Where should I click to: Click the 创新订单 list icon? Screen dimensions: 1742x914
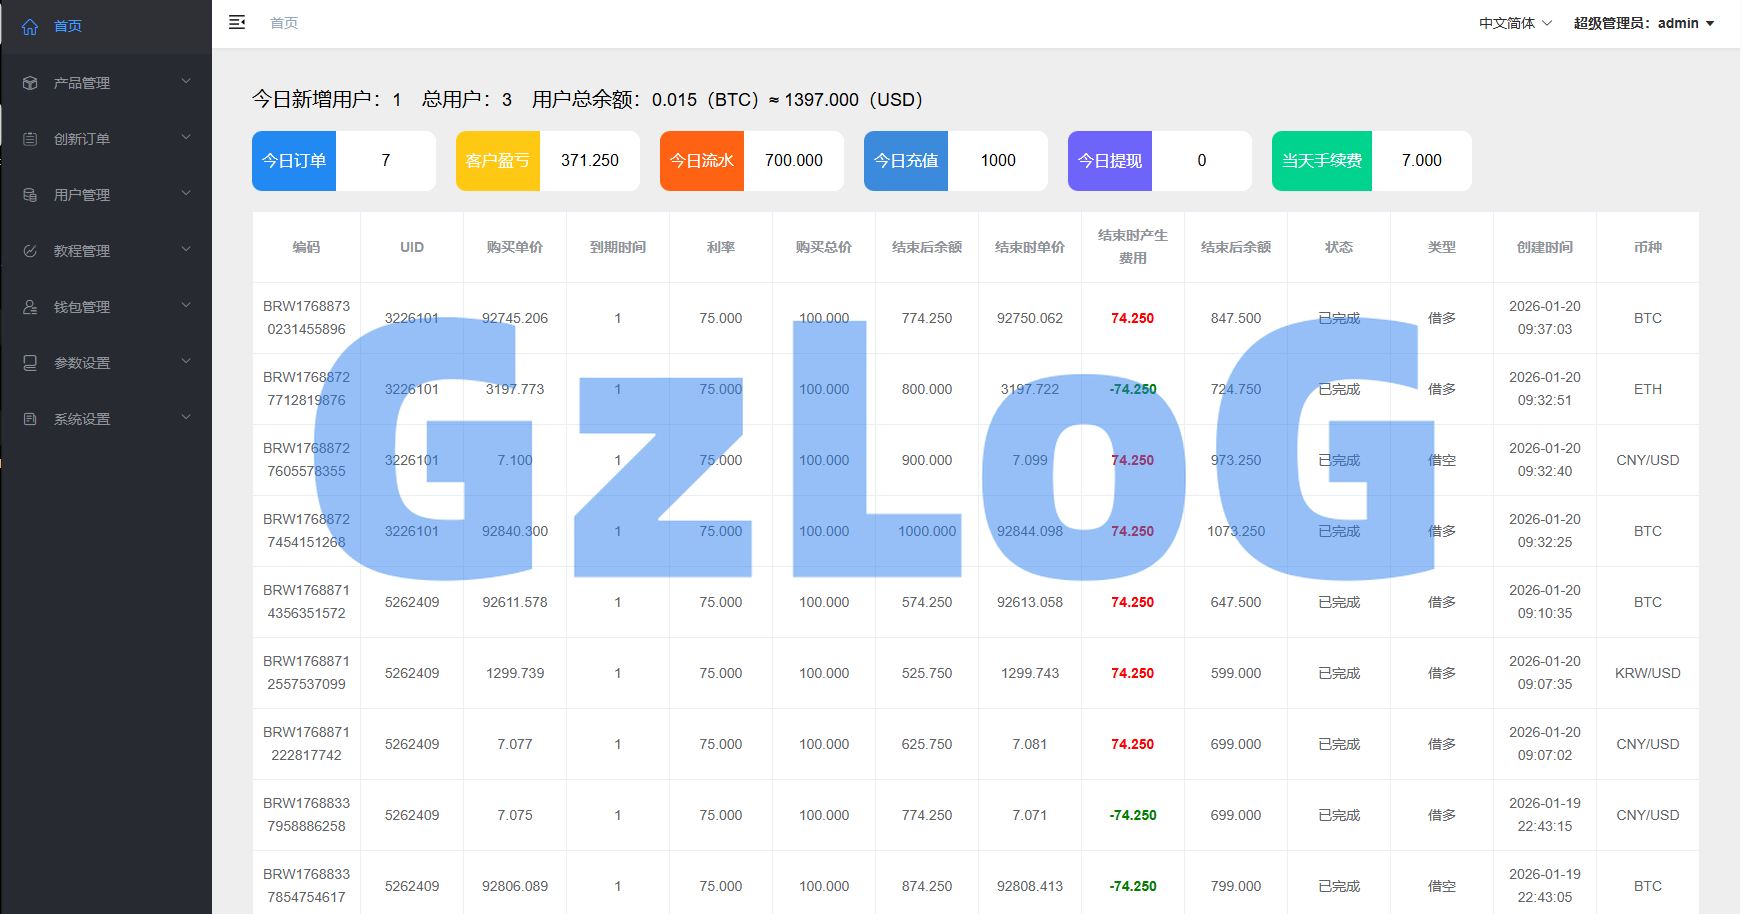pos(30,139)
